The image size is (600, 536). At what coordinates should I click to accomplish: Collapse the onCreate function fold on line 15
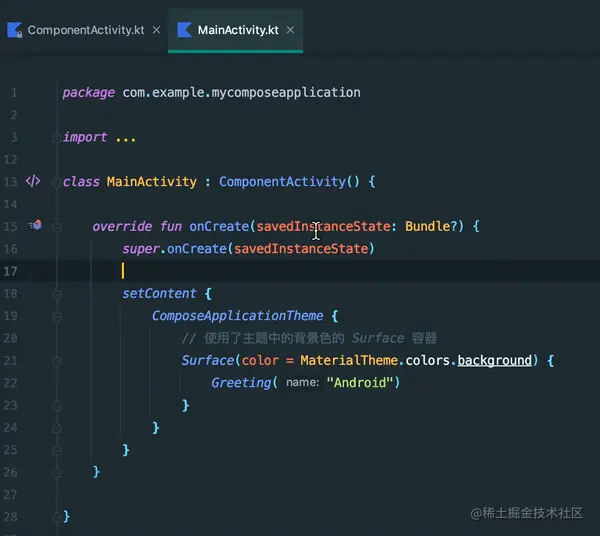[x=57, y=228]
